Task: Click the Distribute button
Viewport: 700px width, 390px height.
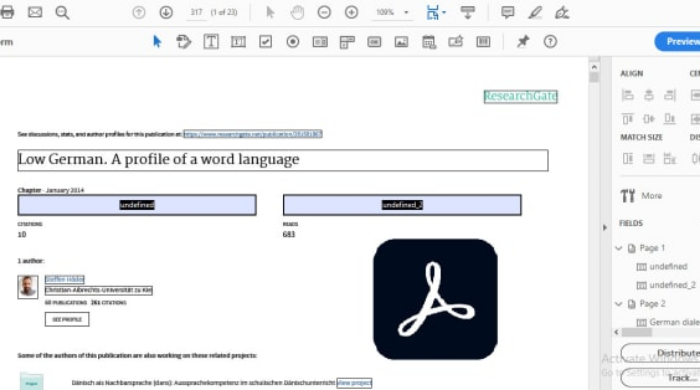Action: [661, 353]
